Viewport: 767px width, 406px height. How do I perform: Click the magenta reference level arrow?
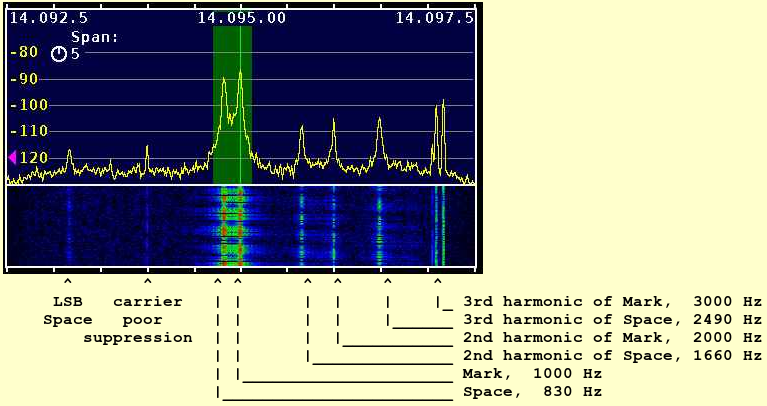(12, 158)
